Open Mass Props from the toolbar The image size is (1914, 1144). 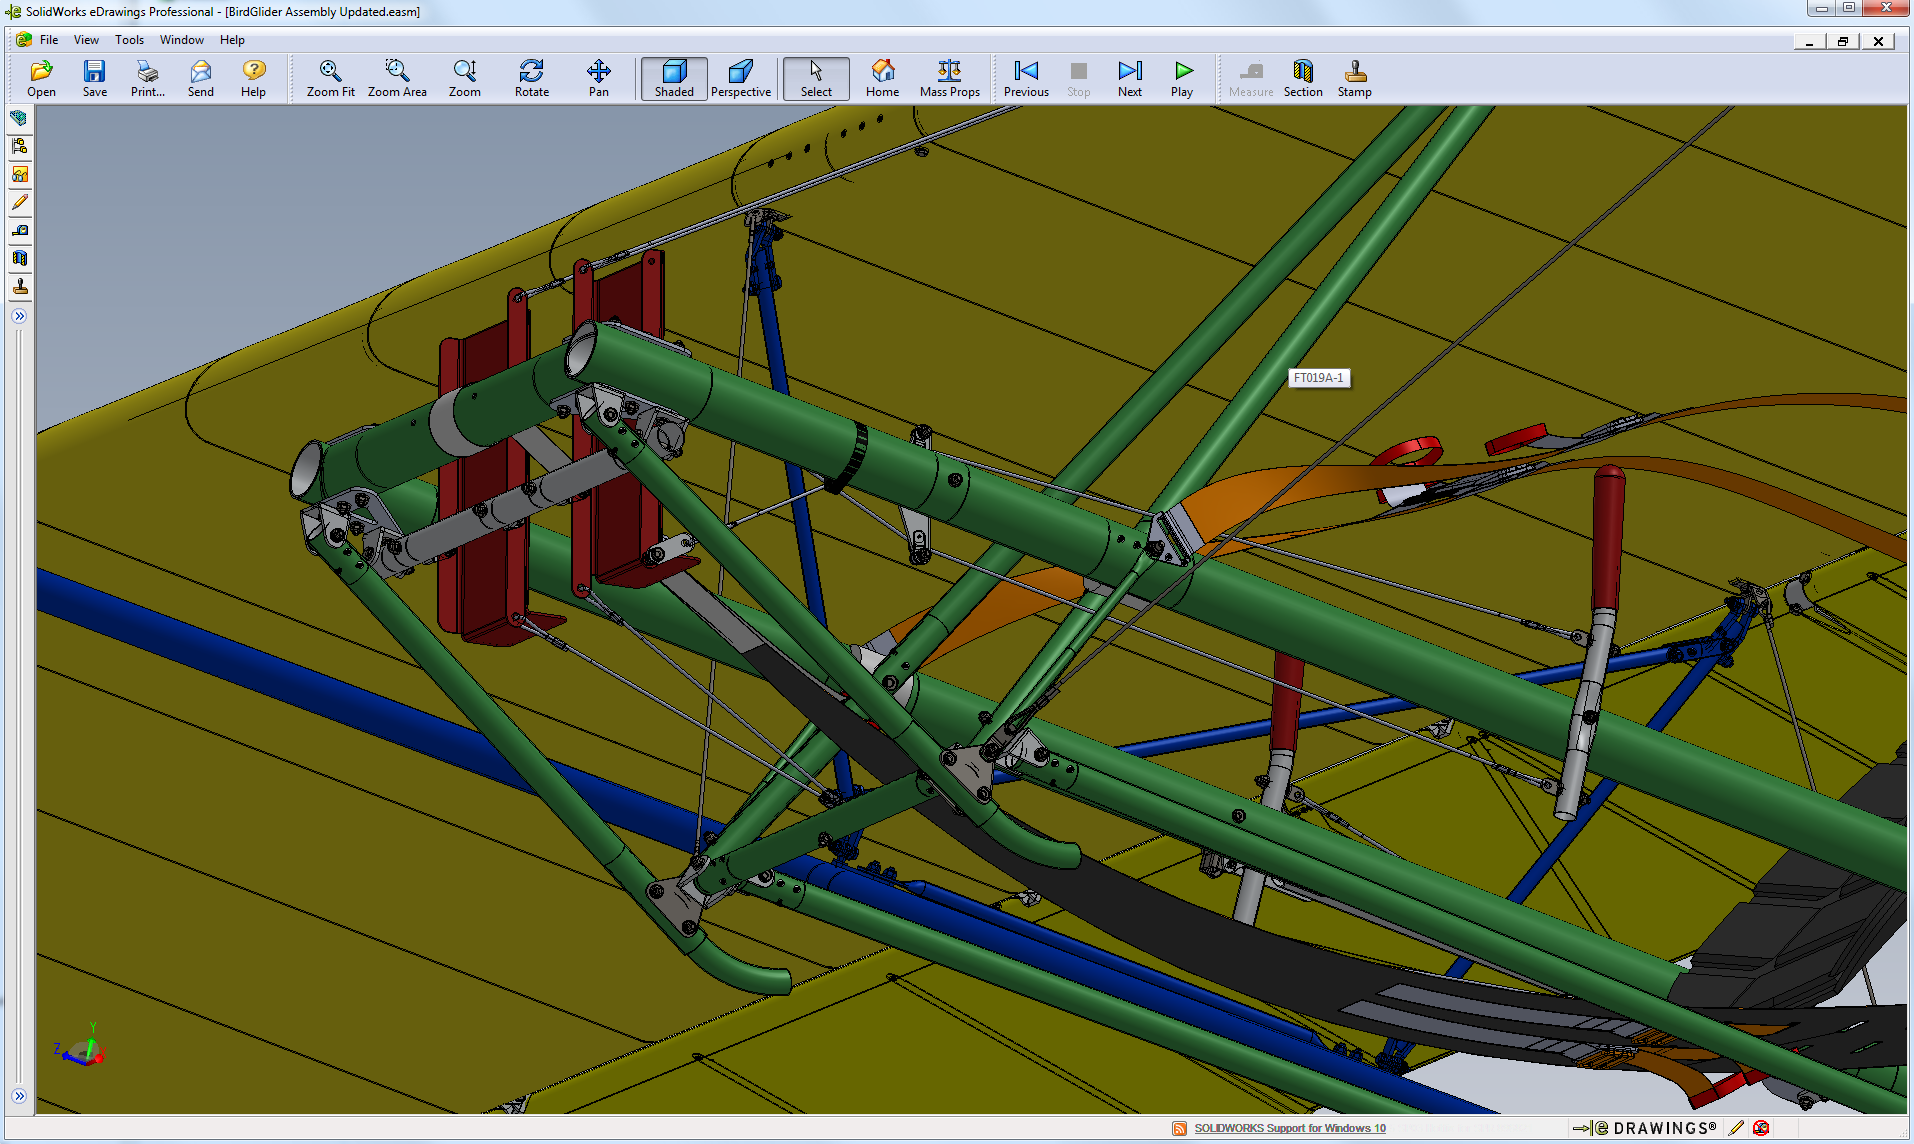pos(949,78)
